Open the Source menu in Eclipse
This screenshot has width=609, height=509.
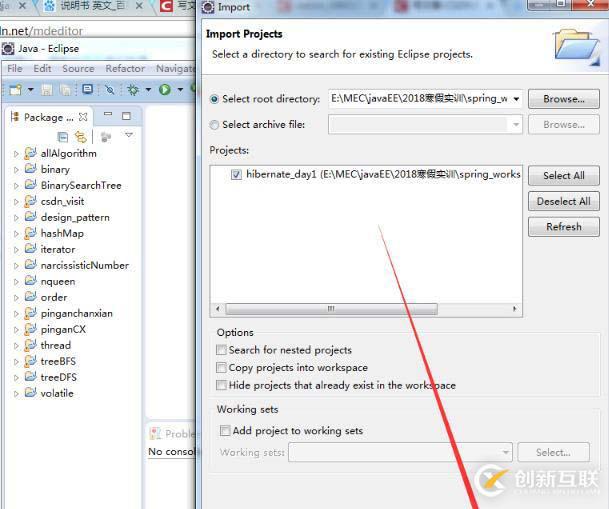pos(78,69)
